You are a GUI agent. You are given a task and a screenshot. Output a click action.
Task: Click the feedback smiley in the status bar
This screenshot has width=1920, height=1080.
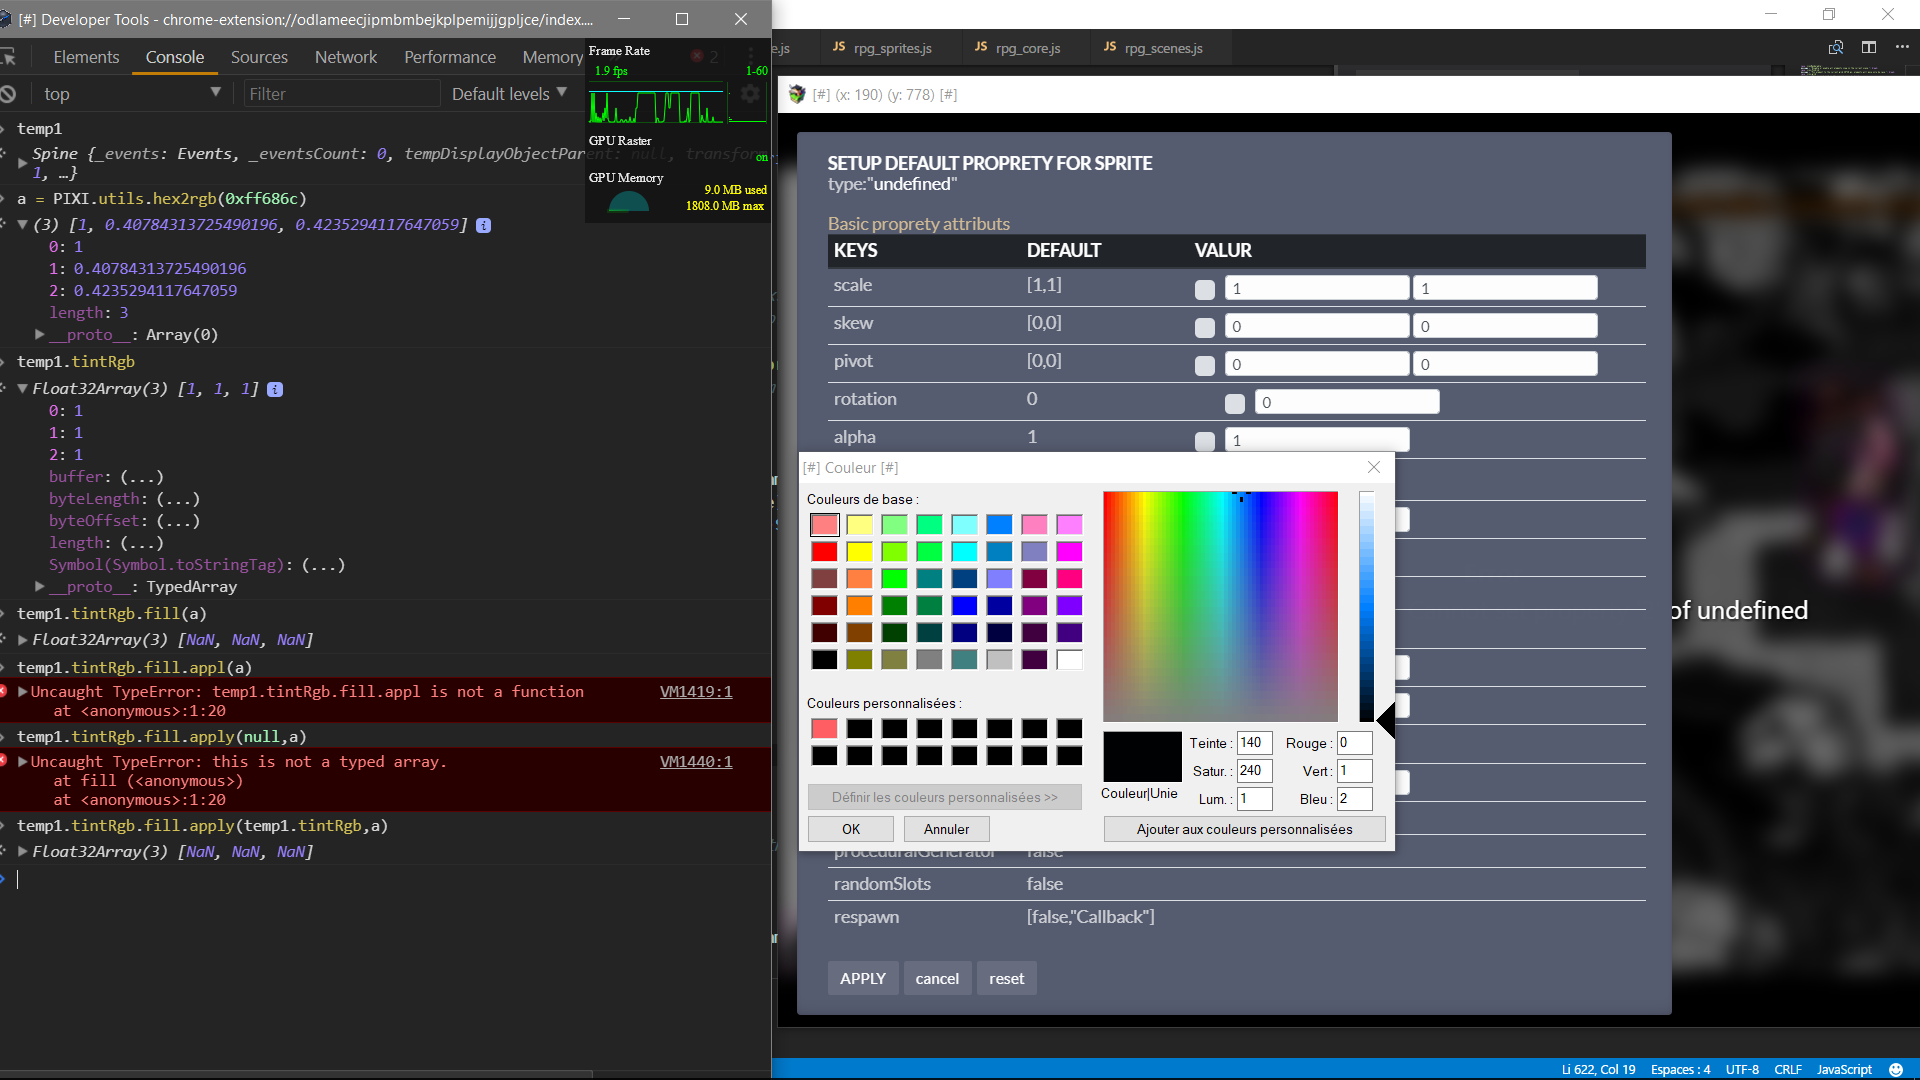1898,1070
